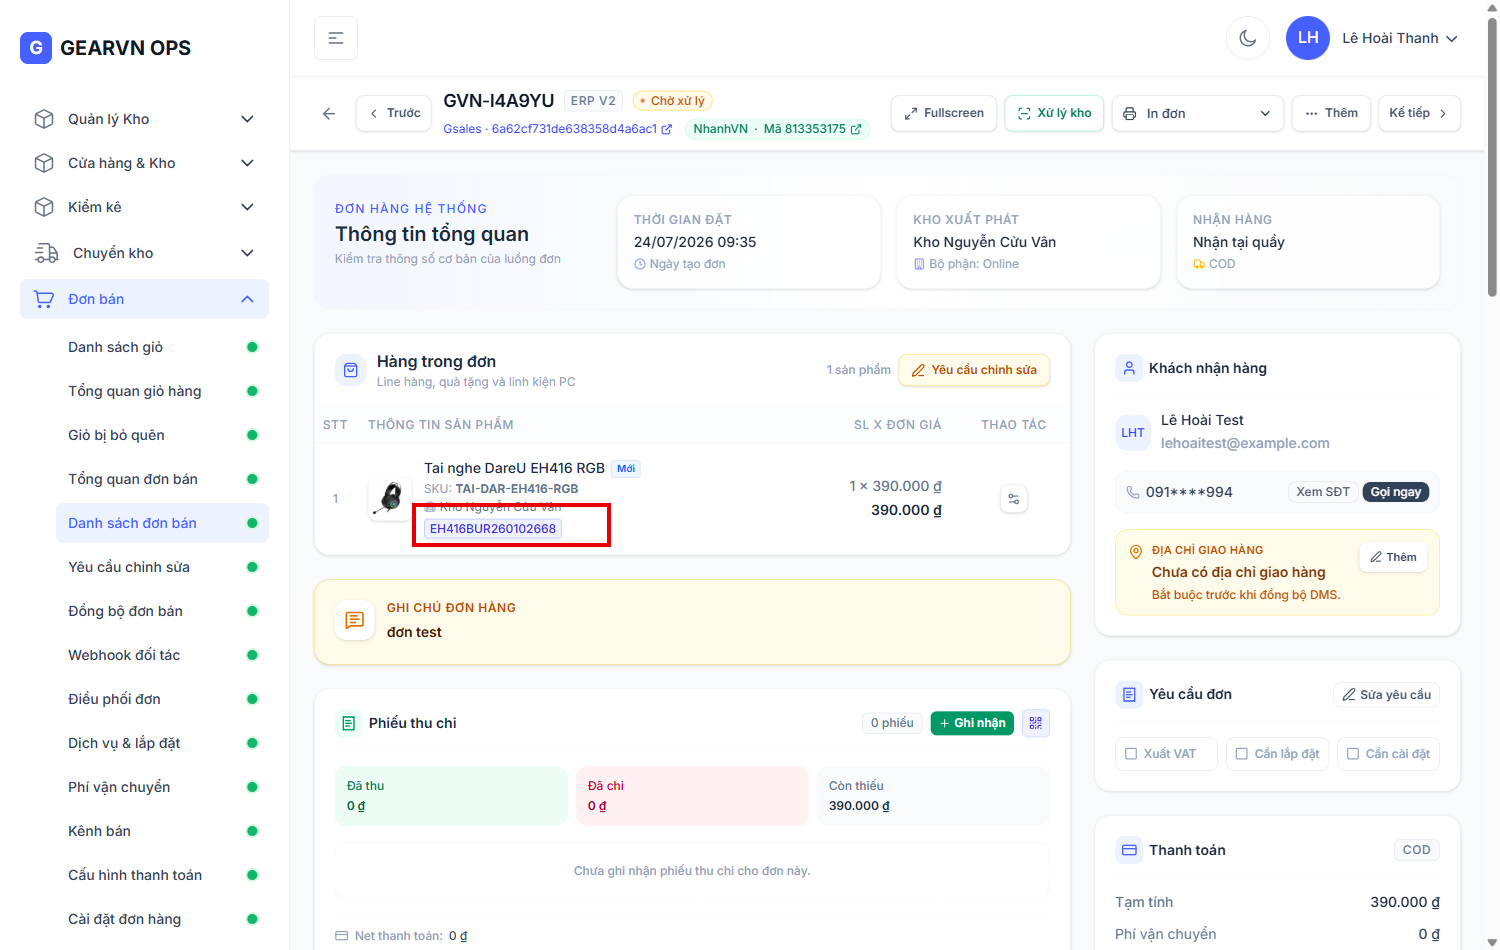Click the GEARVN OPS logo icon
Viewport: 1500px width, 950px height.
coord(36,47)
